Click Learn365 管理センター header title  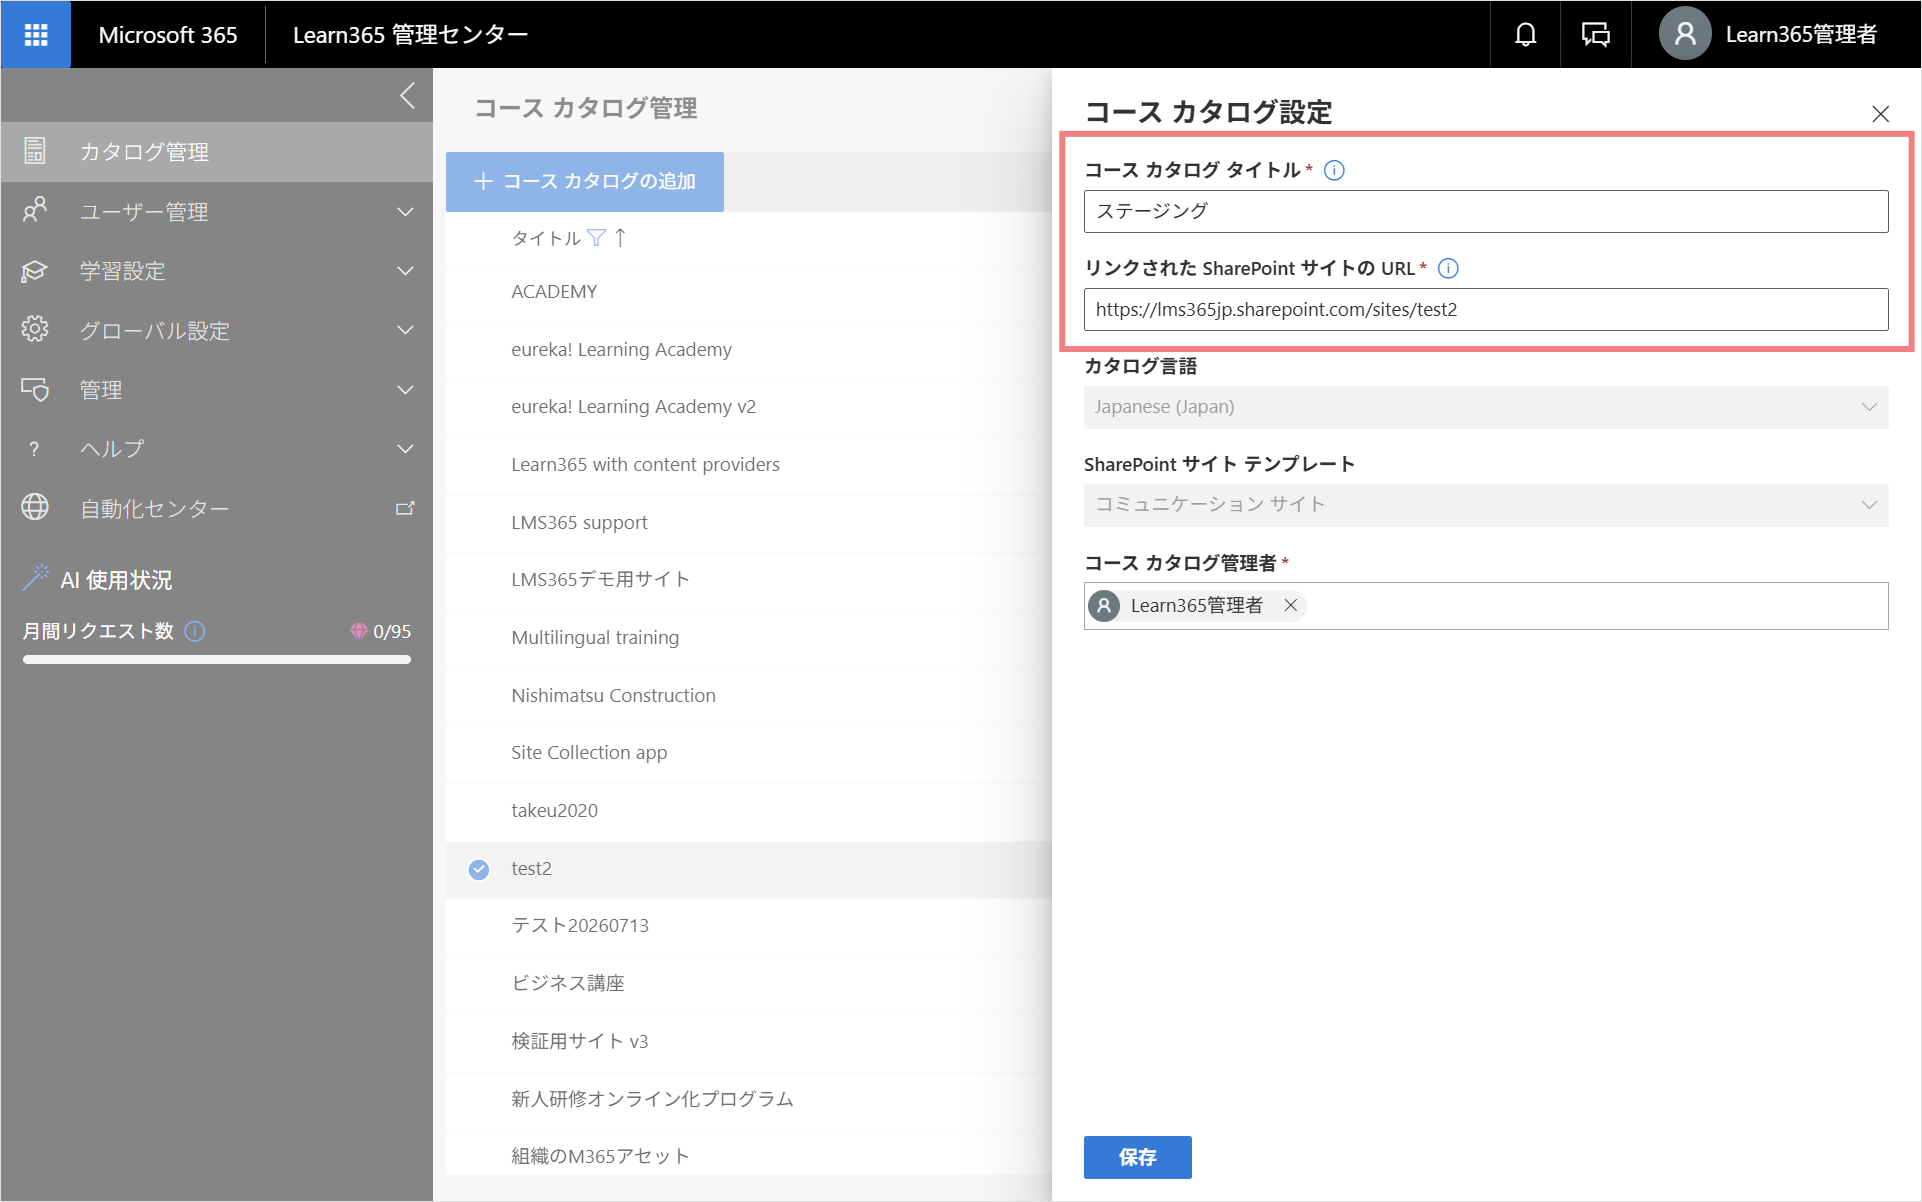point(410,35)
